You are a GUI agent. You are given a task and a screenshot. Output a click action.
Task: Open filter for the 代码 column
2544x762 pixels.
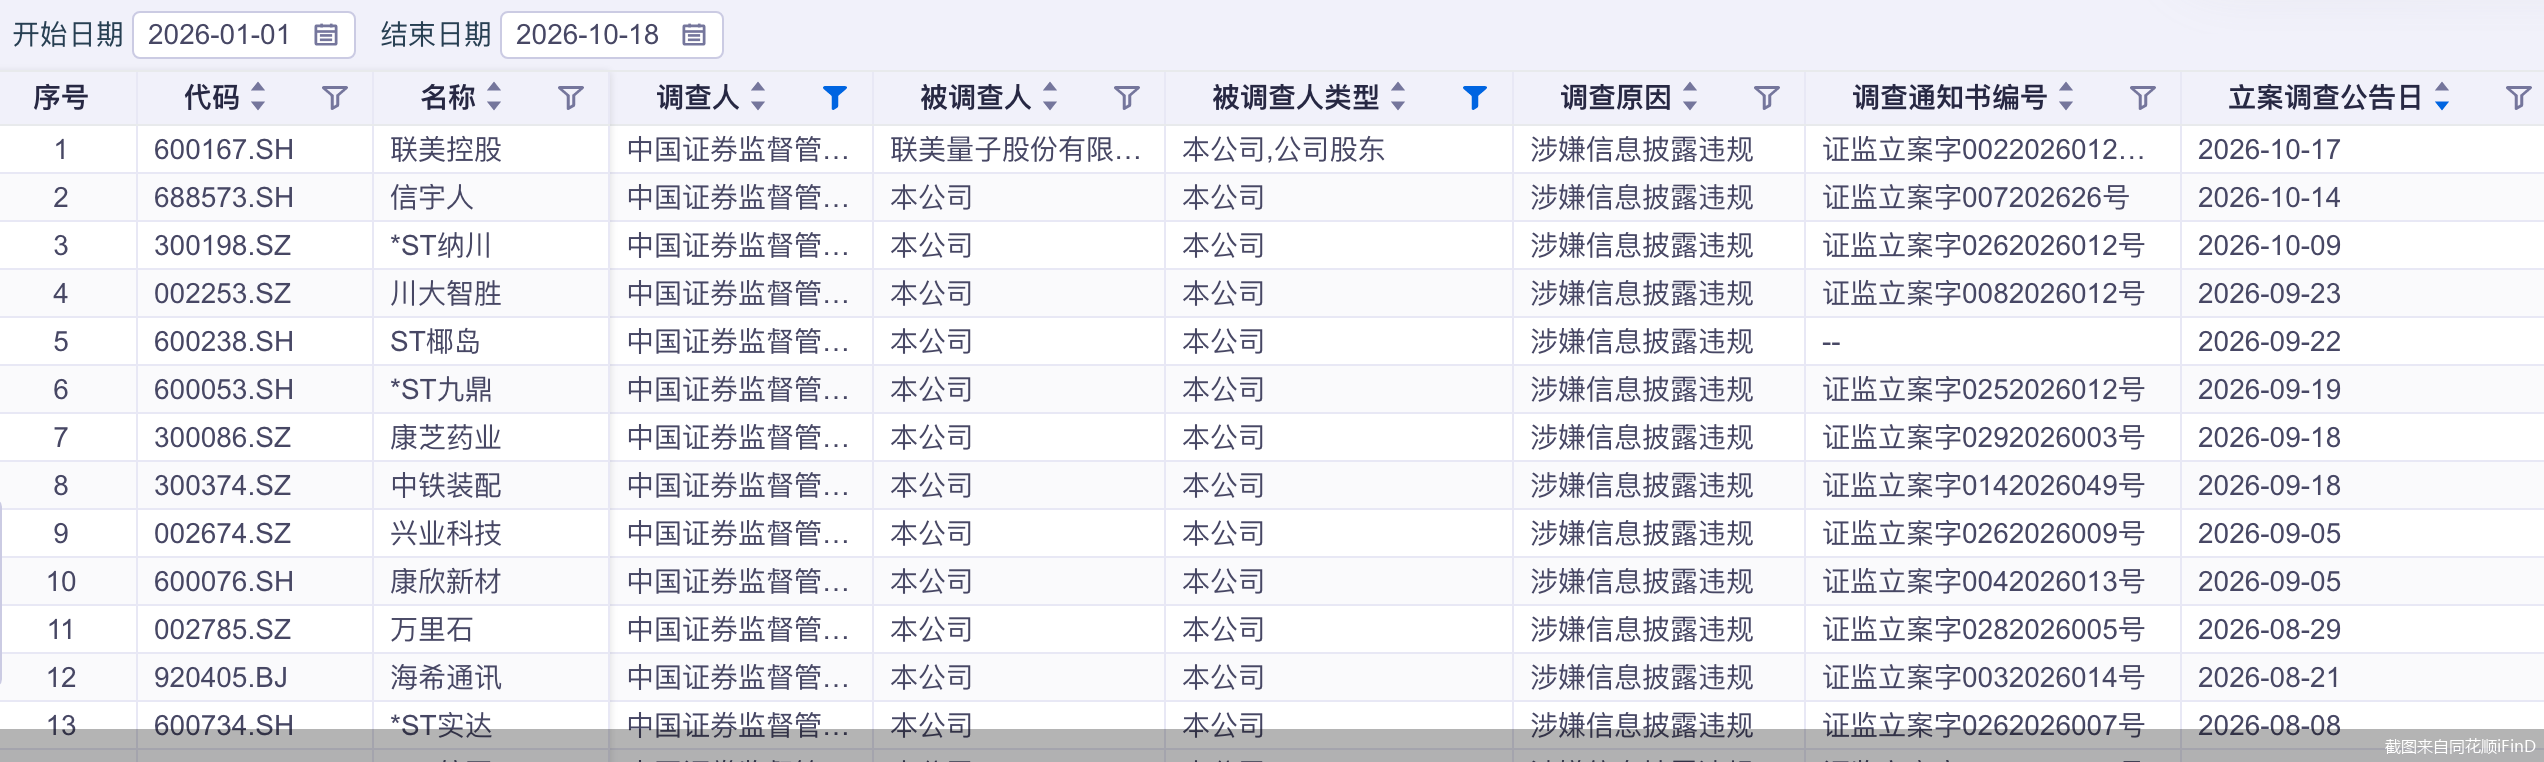(x=335, y=97)
